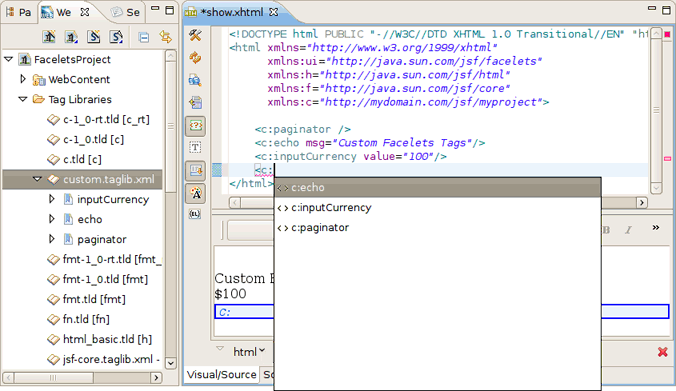This screenshot has width=676, height=391.
Task: Click right arrow of tree horizontal scrollbar
Action: (156, 378)
